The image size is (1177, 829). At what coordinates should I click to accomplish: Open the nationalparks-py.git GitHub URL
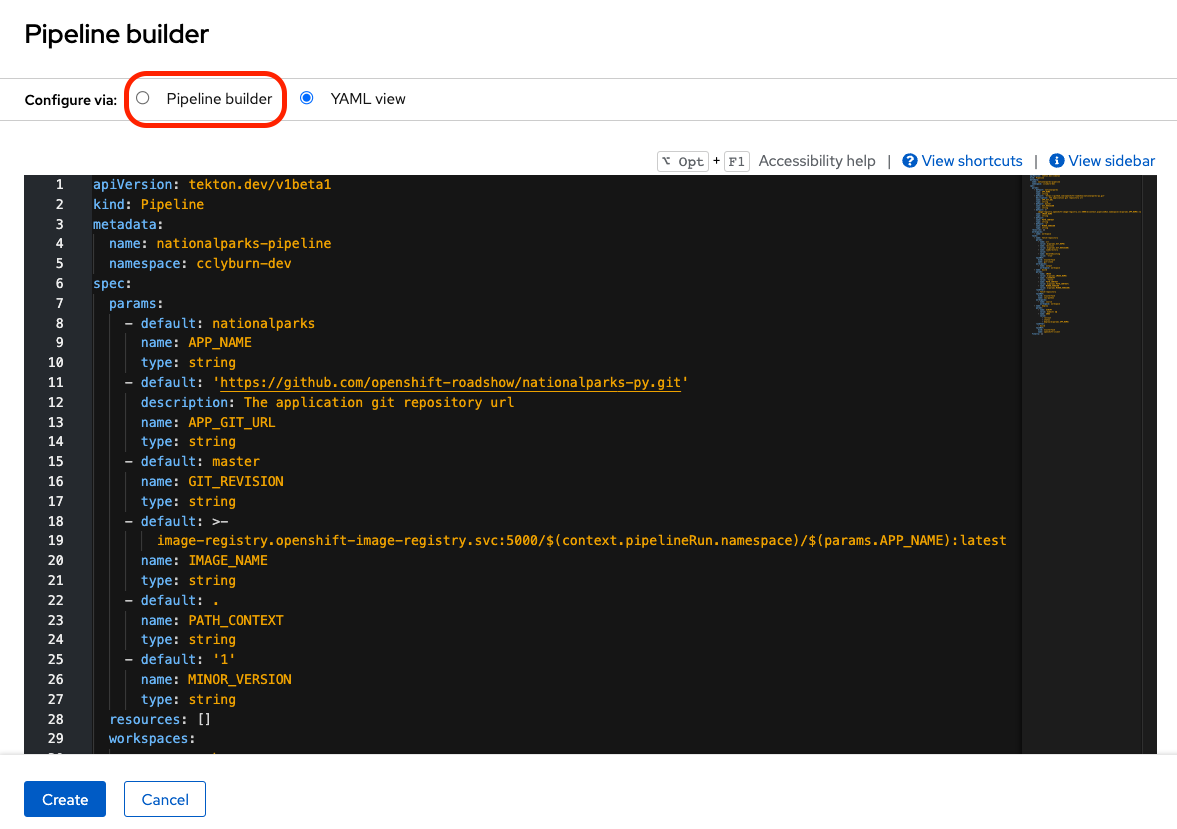pyautogui.click(x=450, y=382)
